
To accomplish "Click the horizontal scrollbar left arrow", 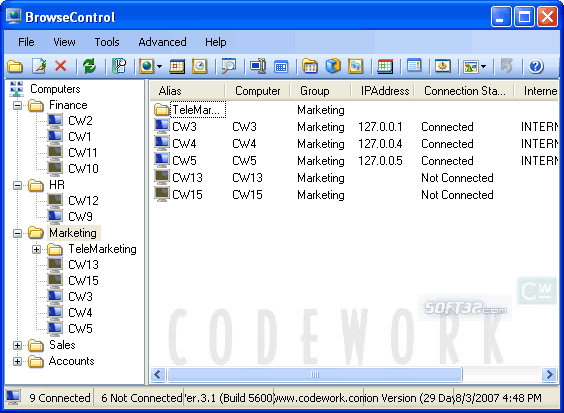I will [x=158, y=375].
